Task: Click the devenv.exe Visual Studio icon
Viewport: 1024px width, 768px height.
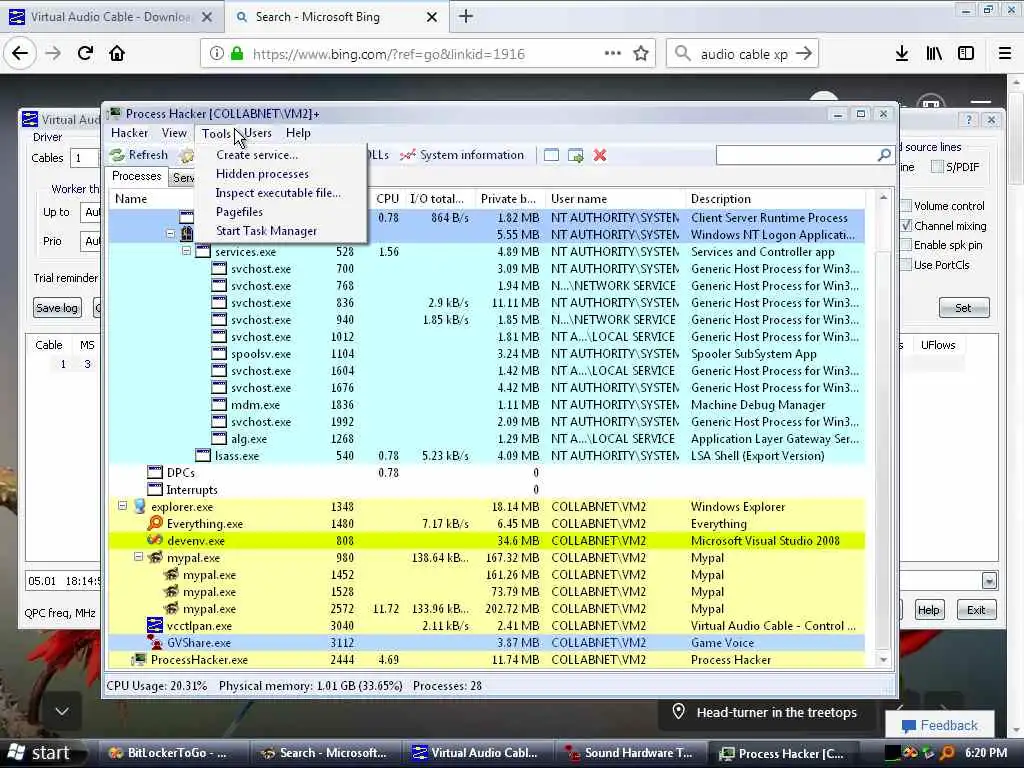Action: point(155,541)
